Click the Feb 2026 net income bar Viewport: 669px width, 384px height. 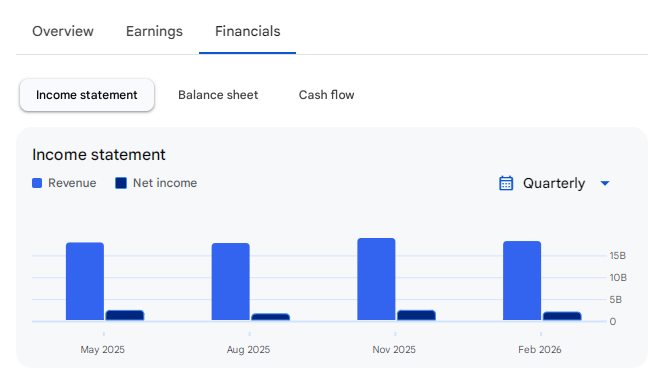(x=562, y=316)
